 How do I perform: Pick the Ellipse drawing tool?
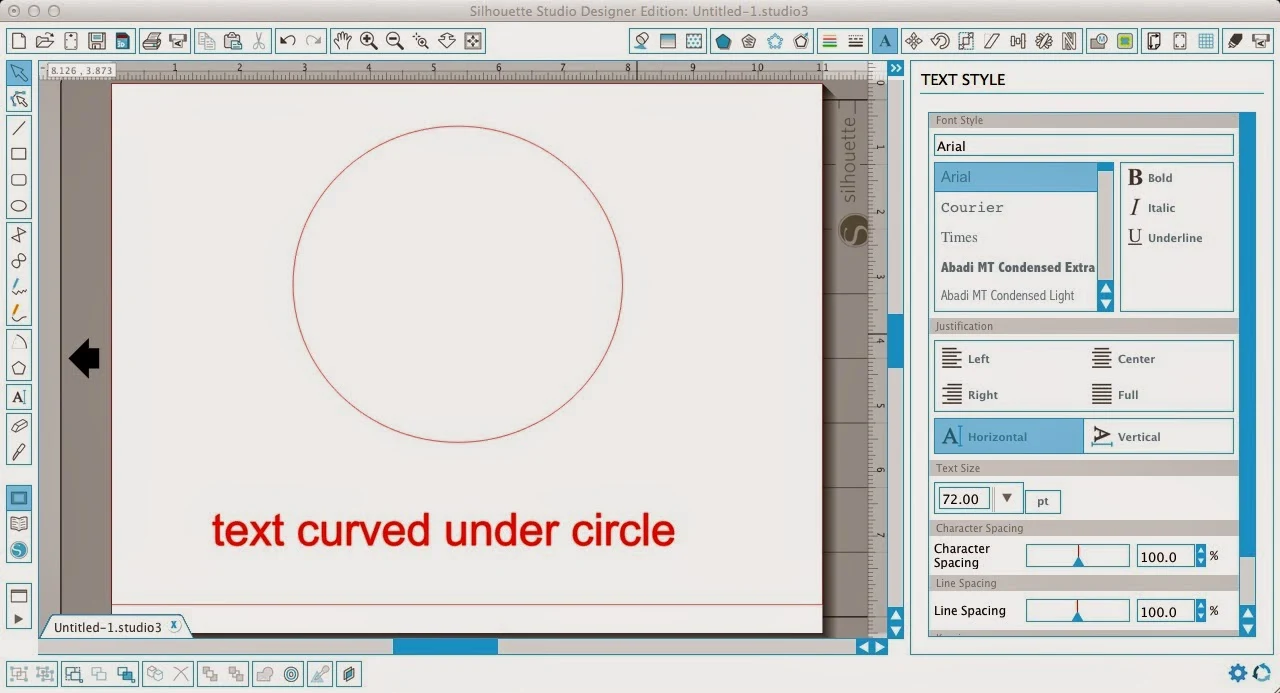[x=18, y=205]
